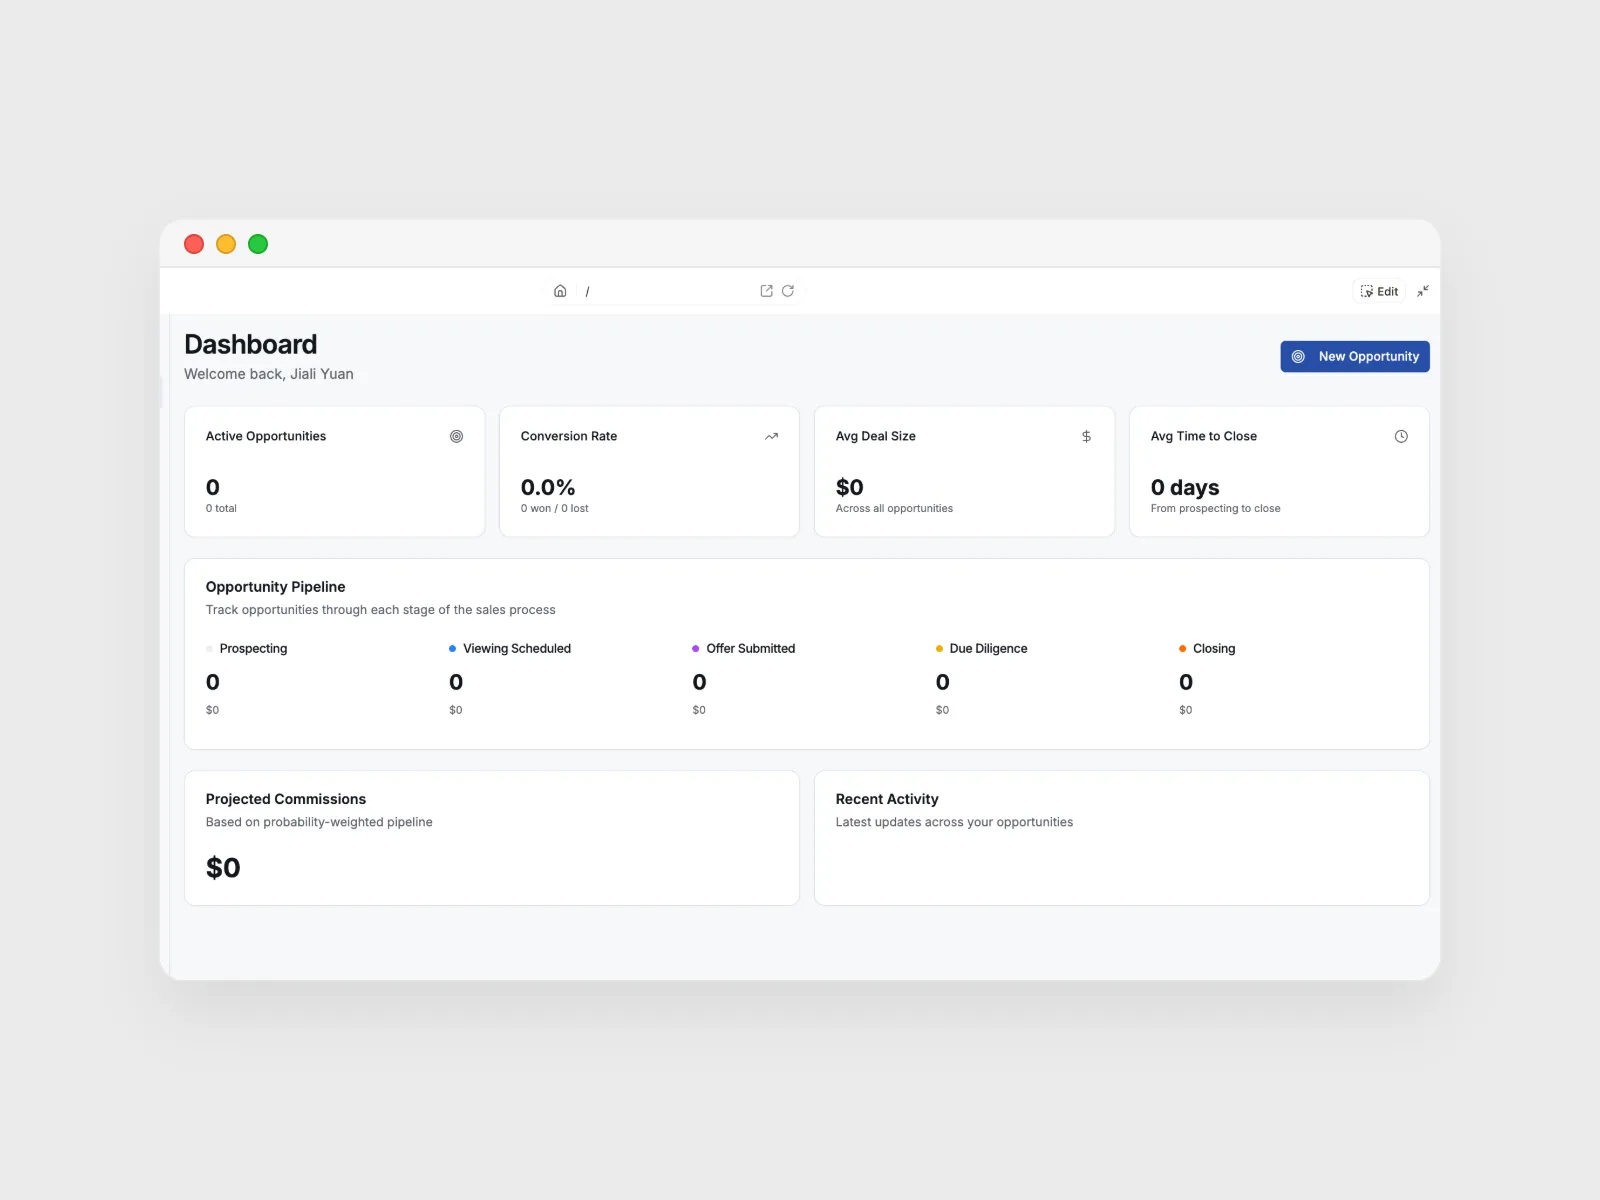The image size is (1600, 1200).
Task: Click the green window zoom button
Action: coord(258,244)
